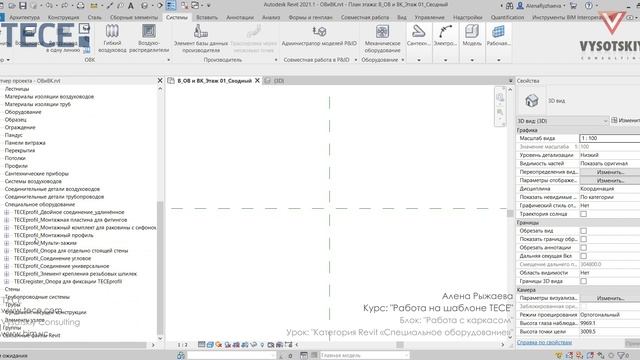Click Изменить button for Переопределения видимости
This screenshot has width=640, height=360.
pos(610,172)
